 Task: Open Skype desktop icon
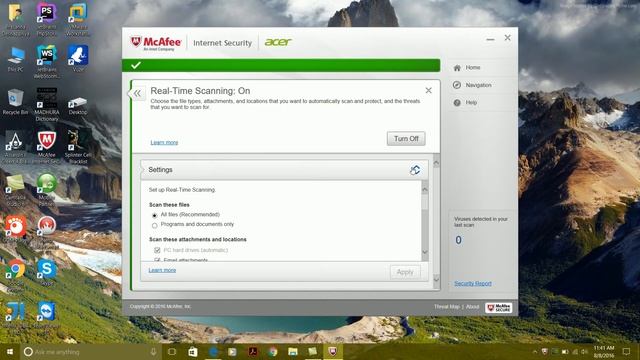47,273
